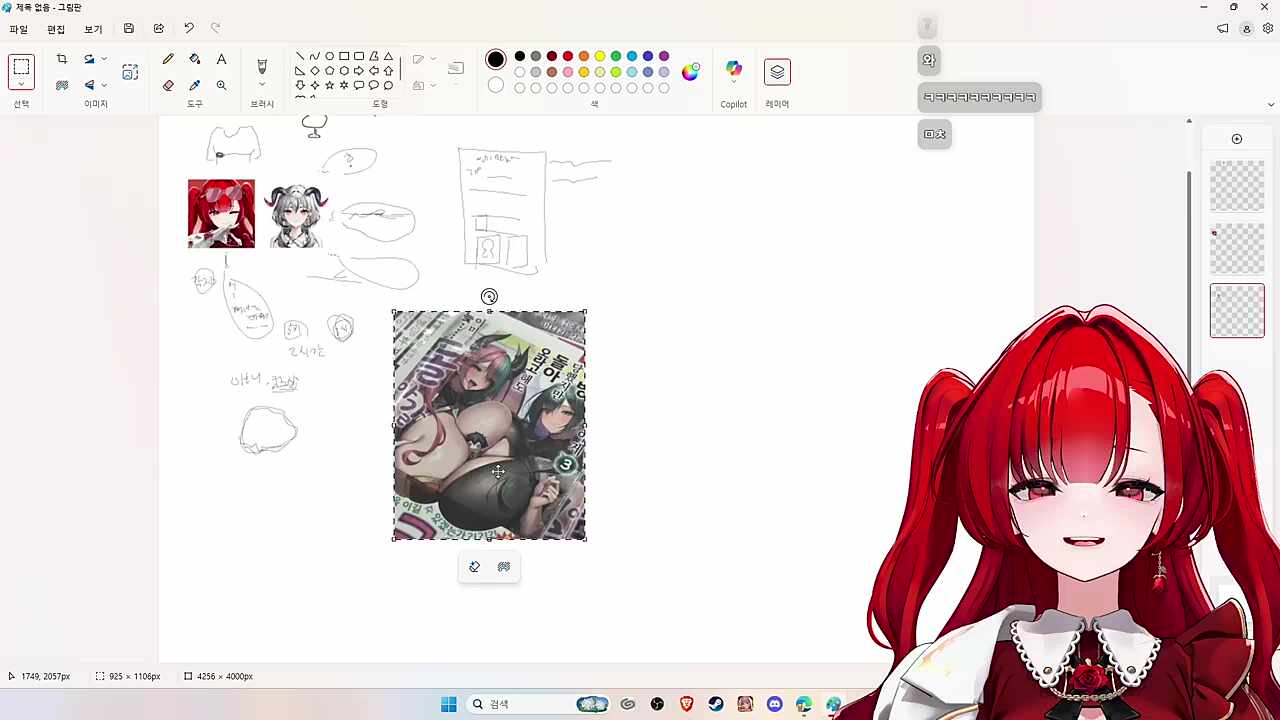Open the Edit colors wheel

click(x=691, y=72)
